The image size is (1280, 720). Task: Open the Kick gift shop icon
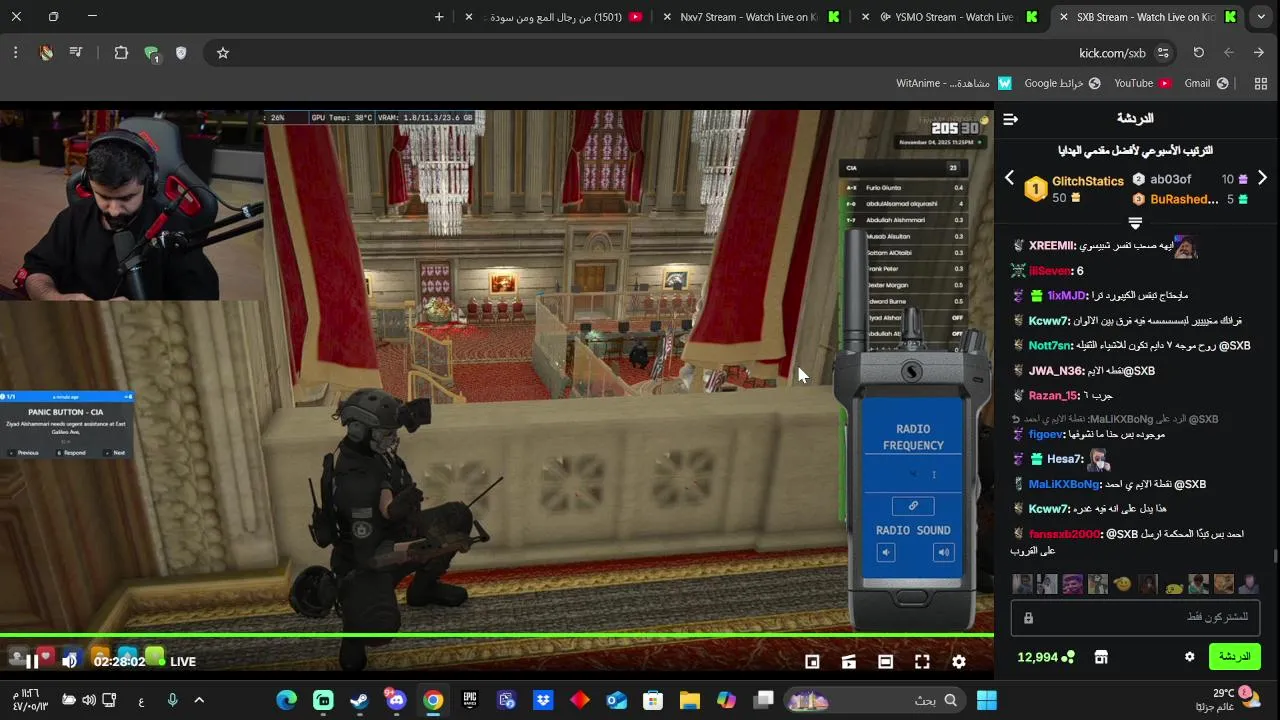pos(1101,657)
